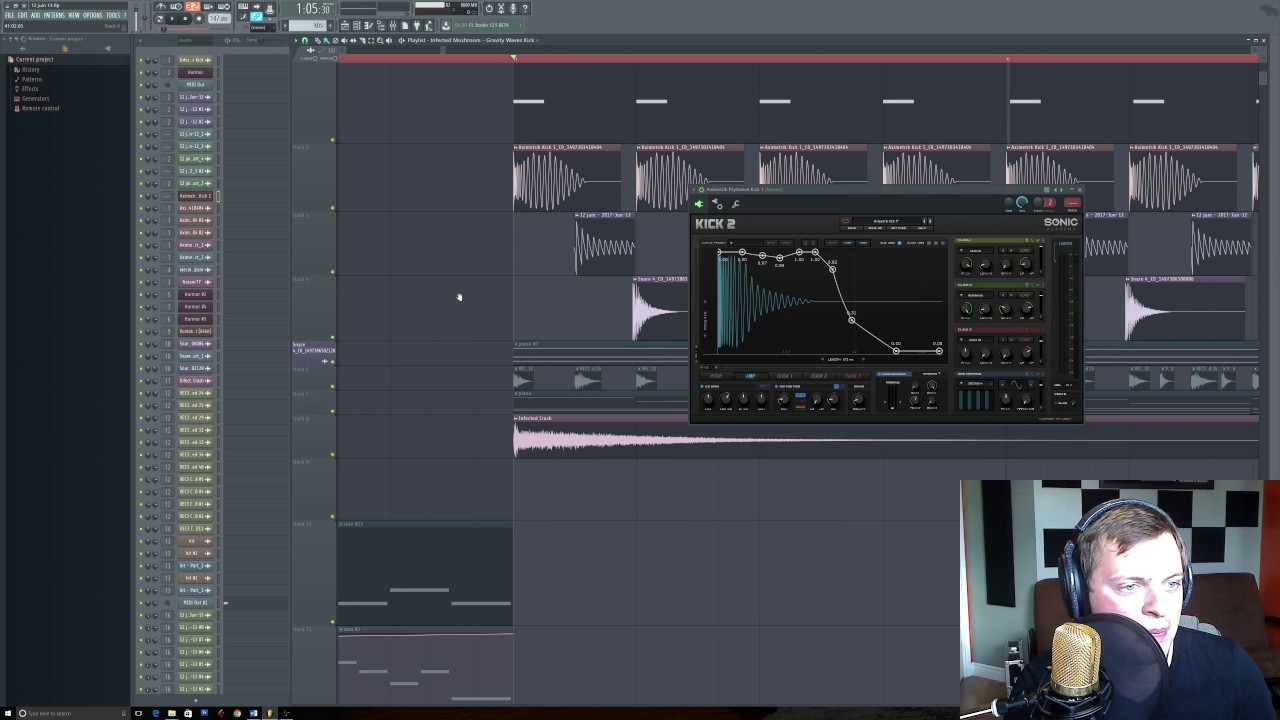Image resolution: width=1280 pixels, height=720 pixels.
Task: Select the playlist Zoom magnifier tool
Action: coord(380,40)
